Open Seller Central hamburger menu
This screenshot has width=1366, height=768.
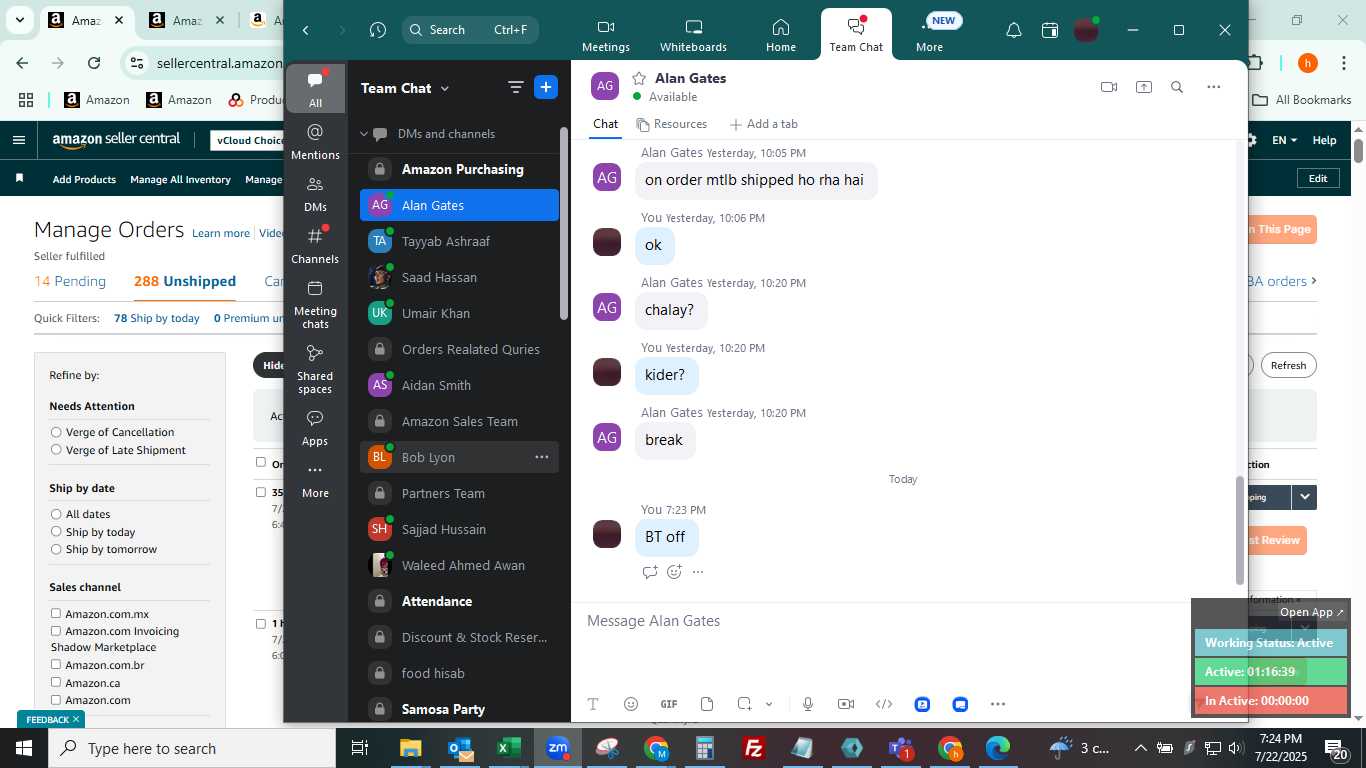coord(18,140)
